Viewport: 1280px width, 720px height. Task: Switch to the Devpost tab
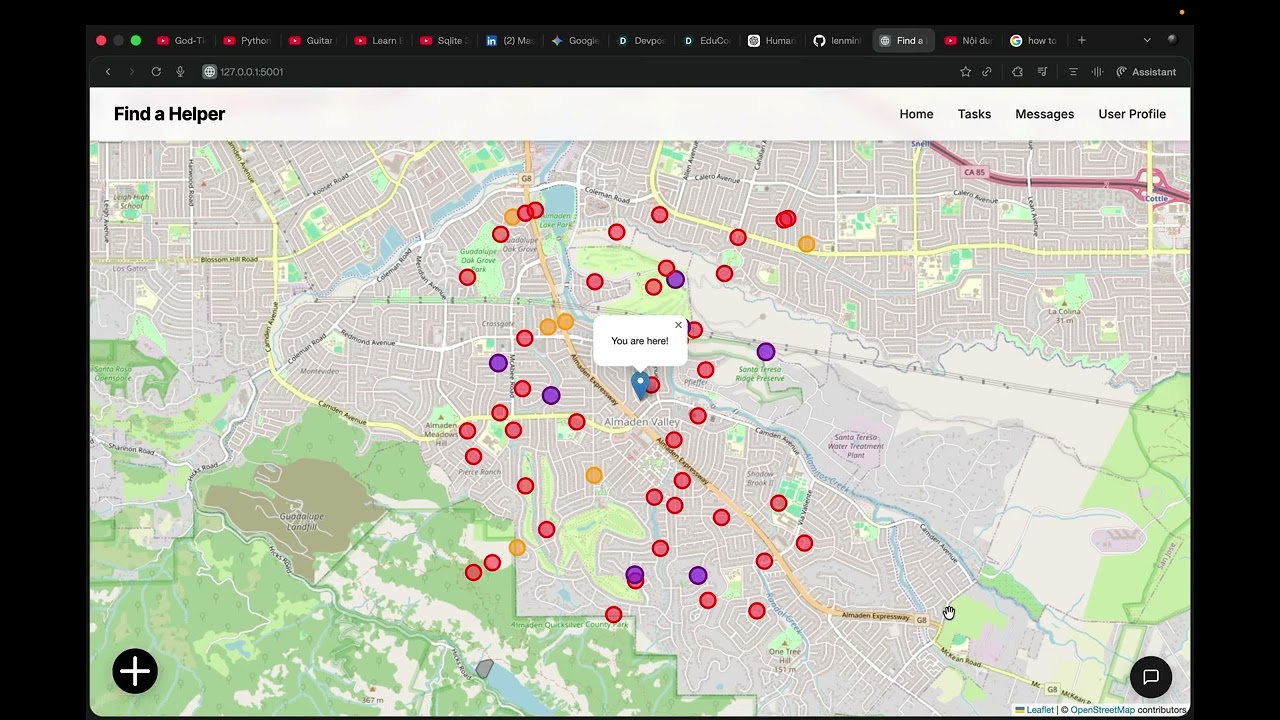[641, 41]
